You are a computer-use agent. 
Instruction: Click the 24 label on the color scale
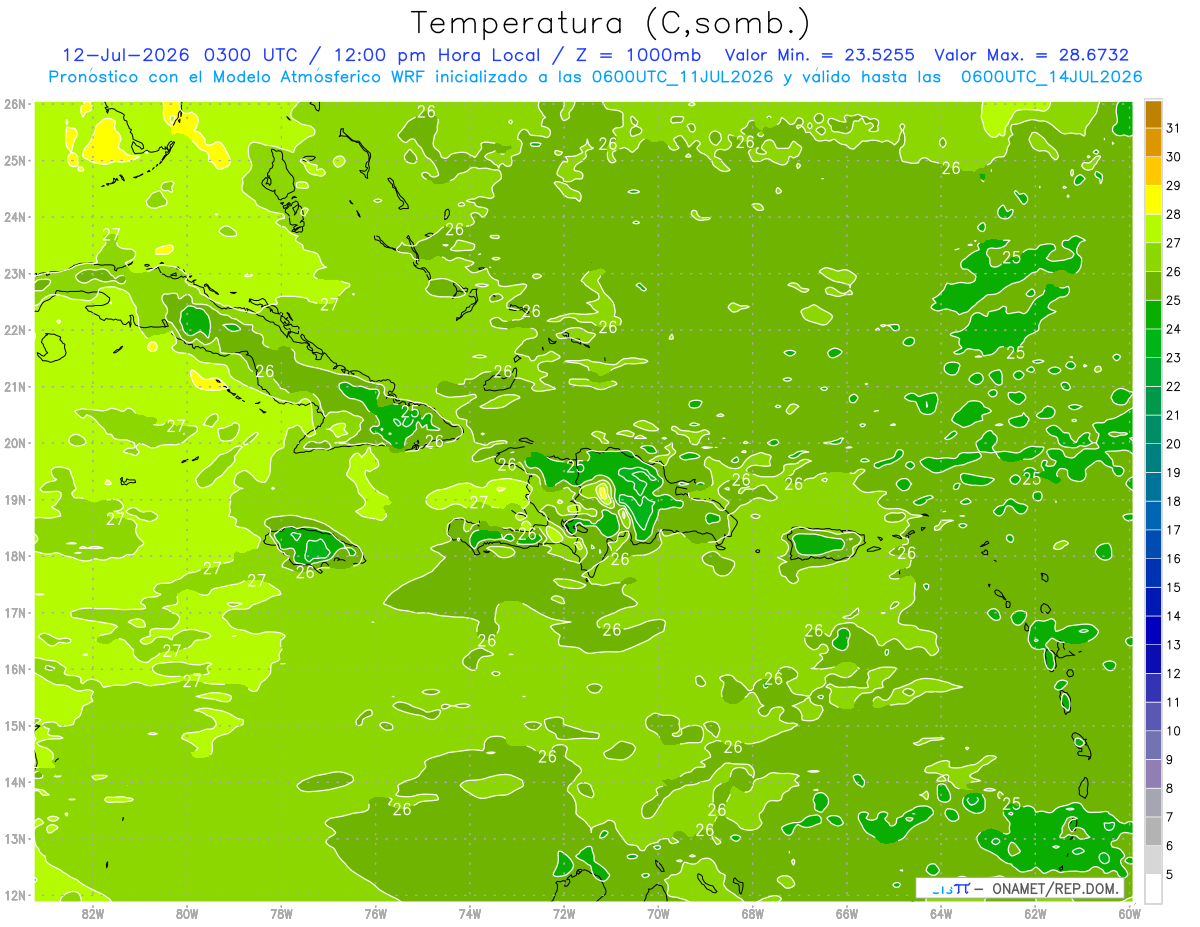coord(1174,329)
